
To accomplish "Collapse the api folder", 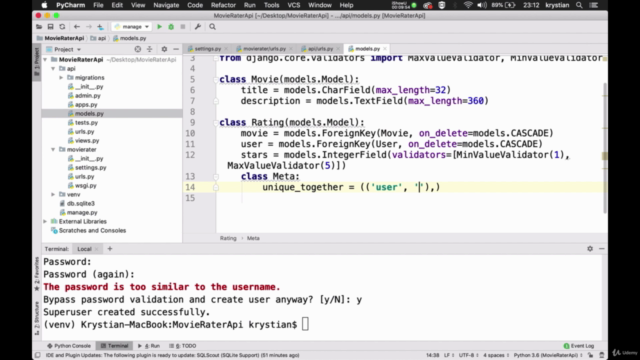I will pos(53,69).
